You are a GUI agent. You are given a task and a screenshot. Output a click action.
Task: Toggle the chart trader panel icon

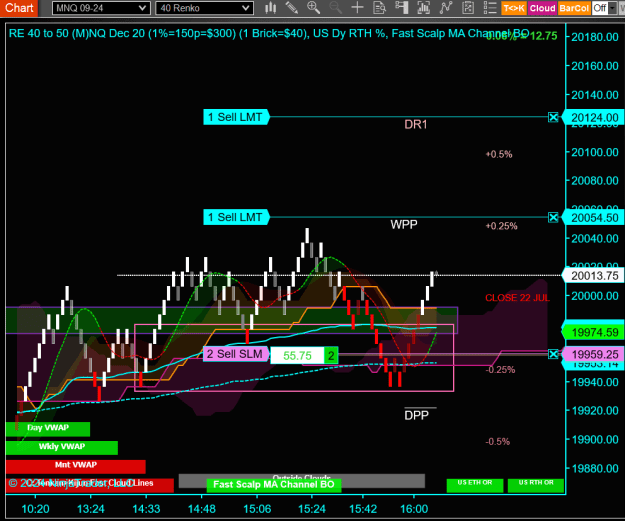(x=401, y=8)
